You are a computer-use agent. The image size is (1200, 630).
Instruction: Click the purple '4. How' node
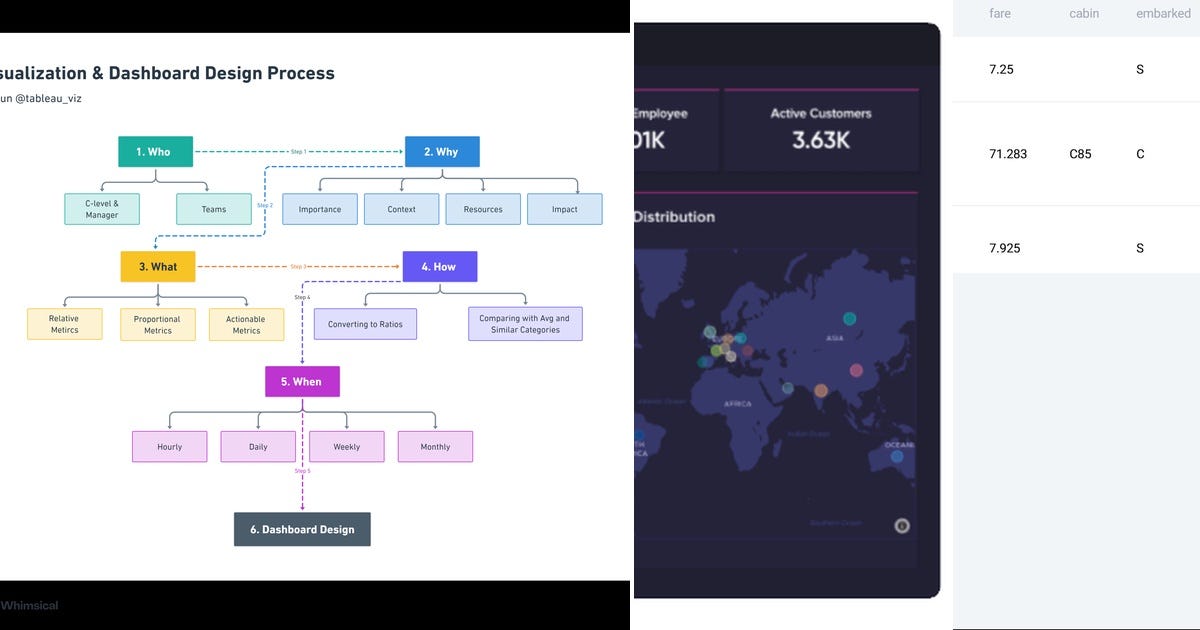pyautogui.click(x=439, y=266)
